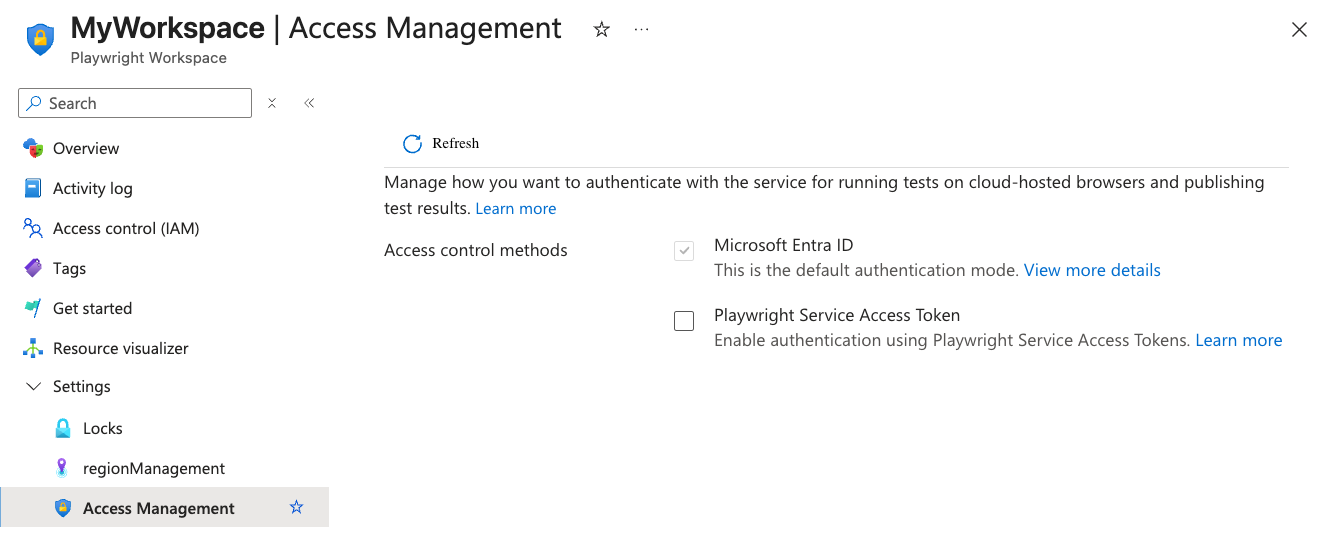
Task: Click the Resource visualizer diagram icon
Action: click(33, 348)
